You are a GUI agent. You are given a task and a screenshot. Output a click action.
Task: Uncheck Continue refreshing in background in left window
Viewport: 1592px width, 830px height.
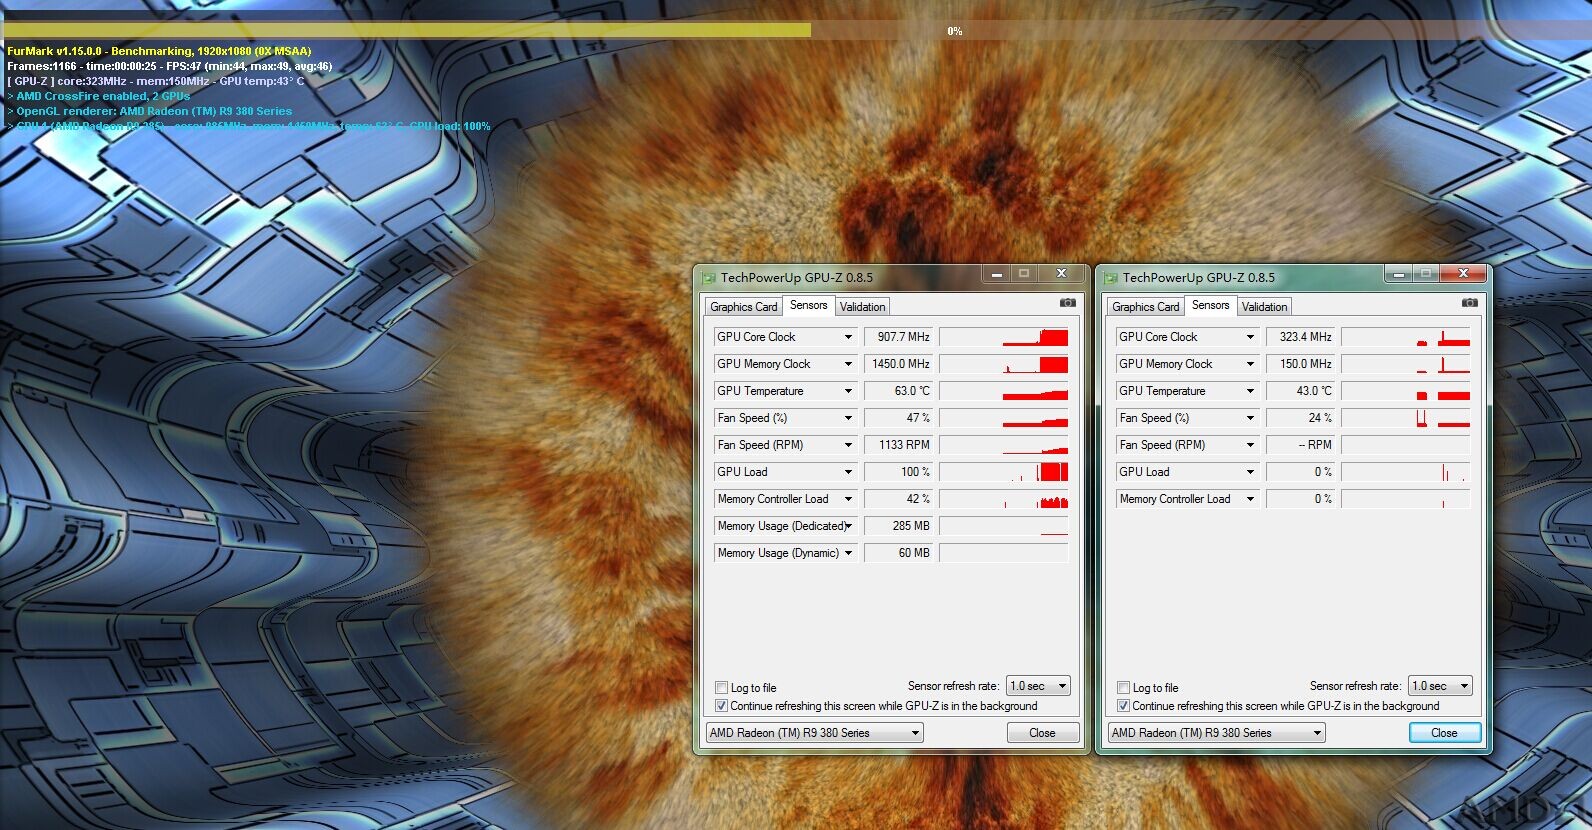pyautogui.click(x=721, y=706)
